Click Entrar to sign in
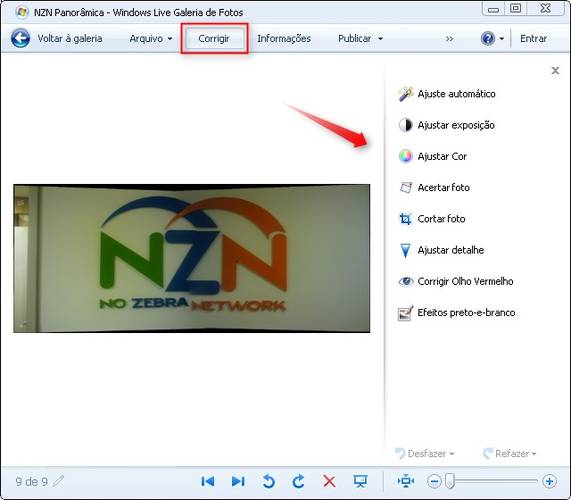 pyautogui.click(x=533, y=38)
